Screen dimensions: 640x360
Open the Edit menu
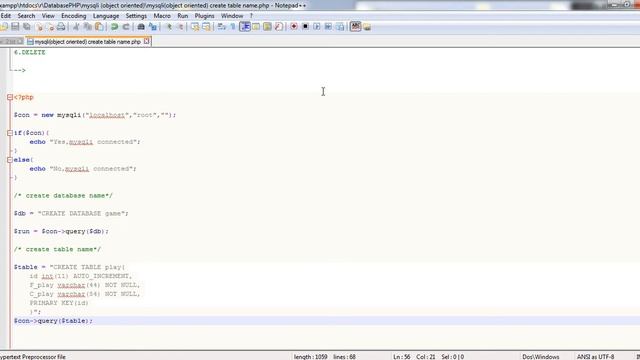(6, 16)
